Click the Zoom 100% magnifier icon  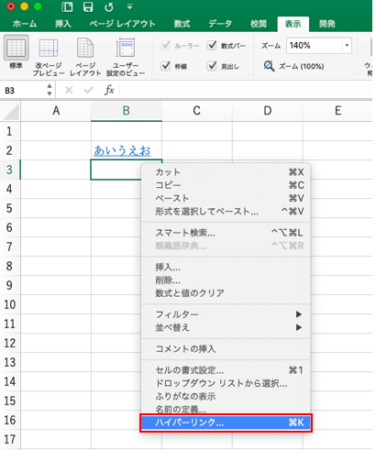[x=269, y=66]
